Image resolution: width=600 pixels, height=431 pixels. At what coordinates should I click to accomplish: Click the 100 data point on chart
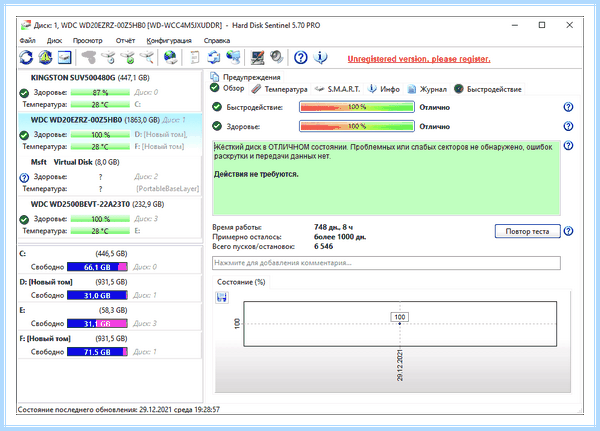[x=399, y=324]
